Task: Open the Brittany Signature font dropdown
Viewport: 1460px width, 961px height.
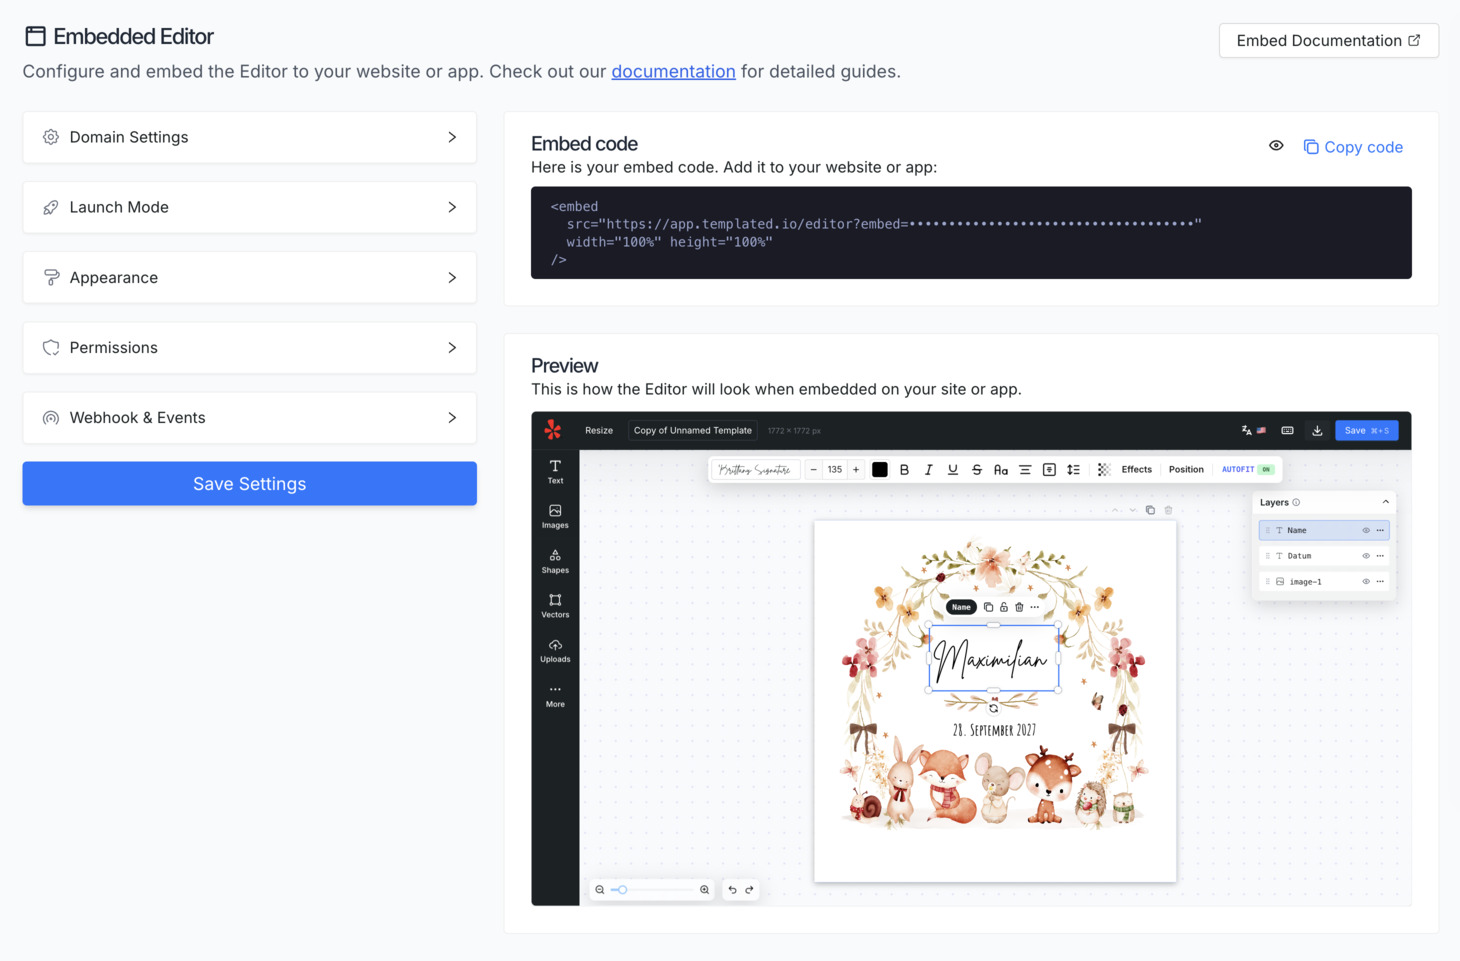Action: click(x=755, y=469)
